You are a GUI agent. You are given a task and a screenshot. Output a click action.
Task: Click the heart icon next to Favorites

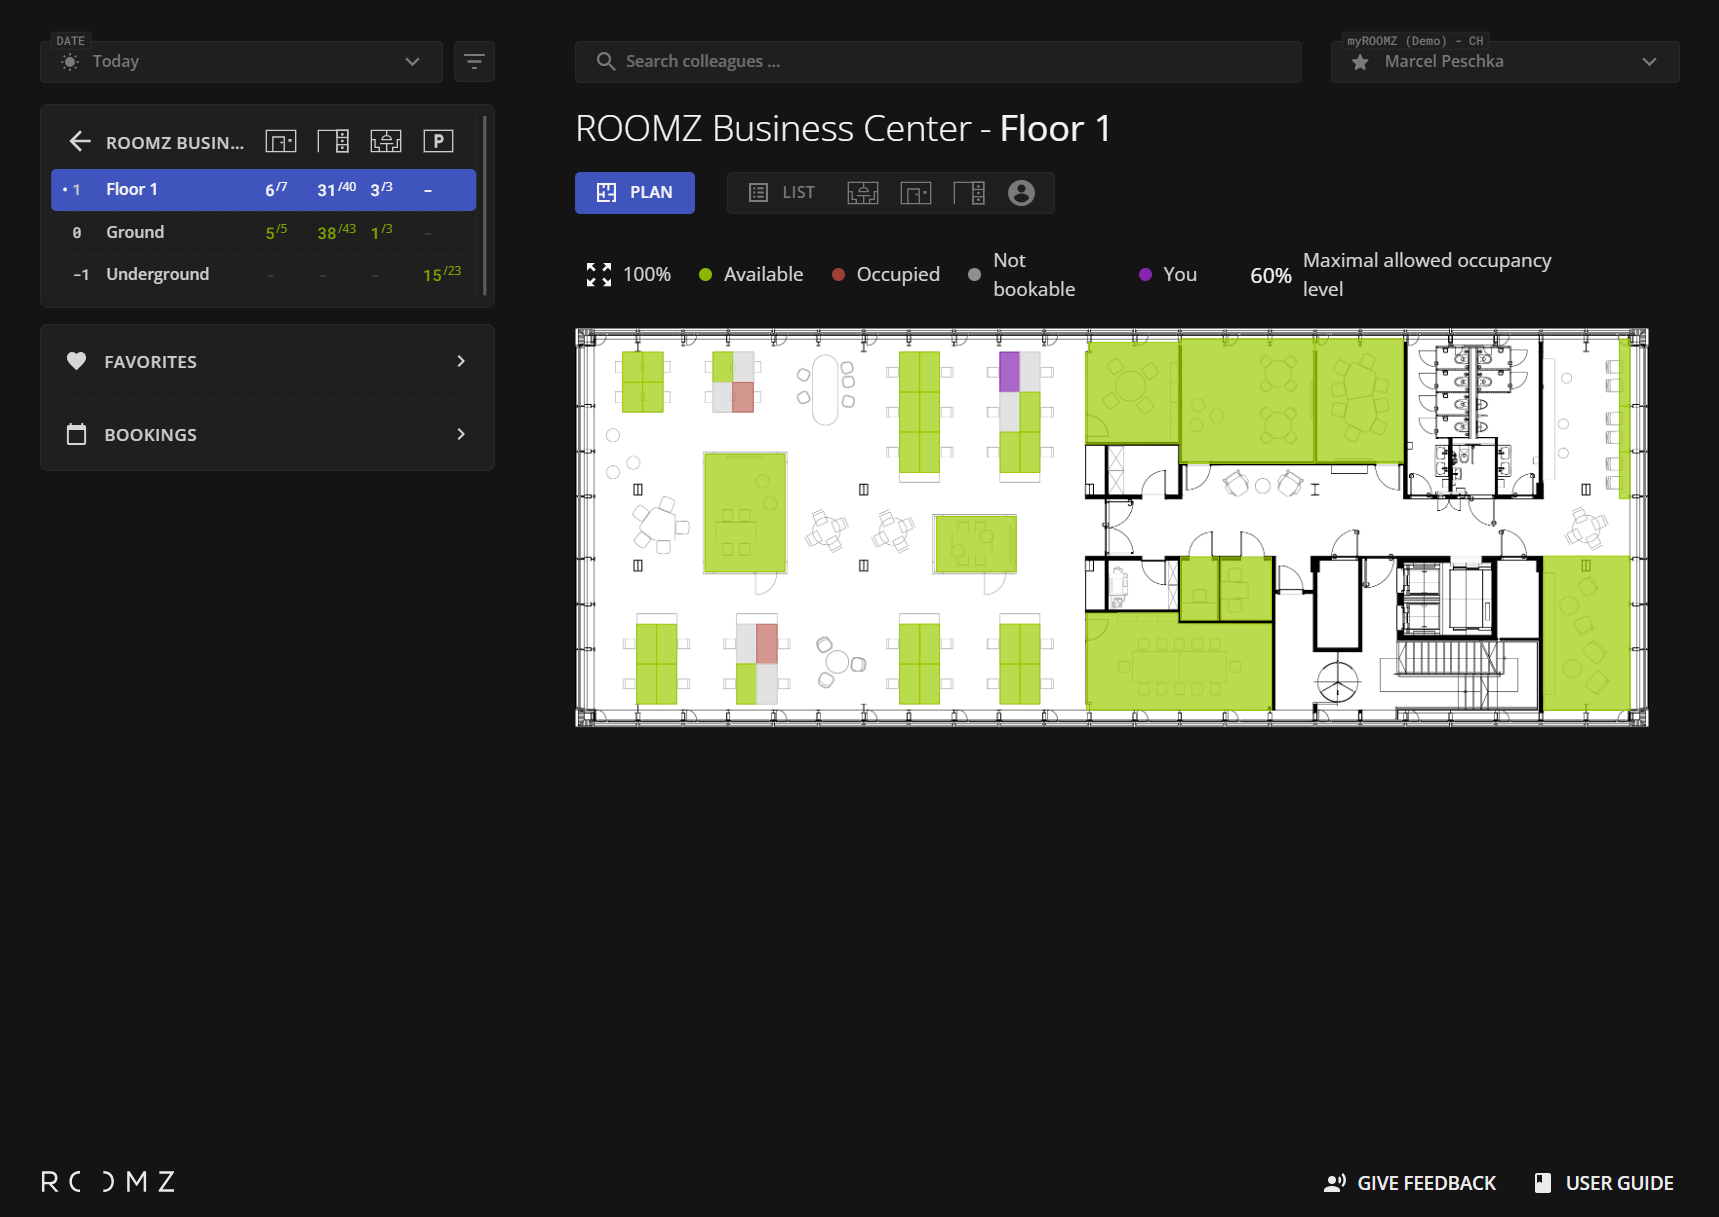point(77,362)
